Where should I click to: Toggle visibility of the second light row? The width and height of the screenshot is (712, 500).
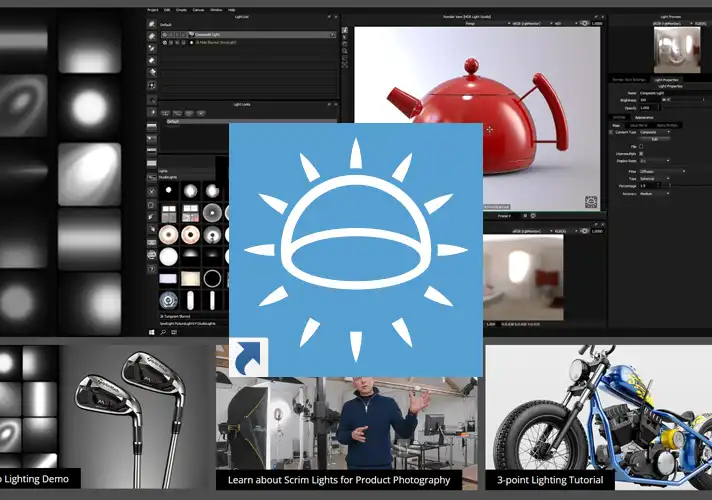(165, 42)
